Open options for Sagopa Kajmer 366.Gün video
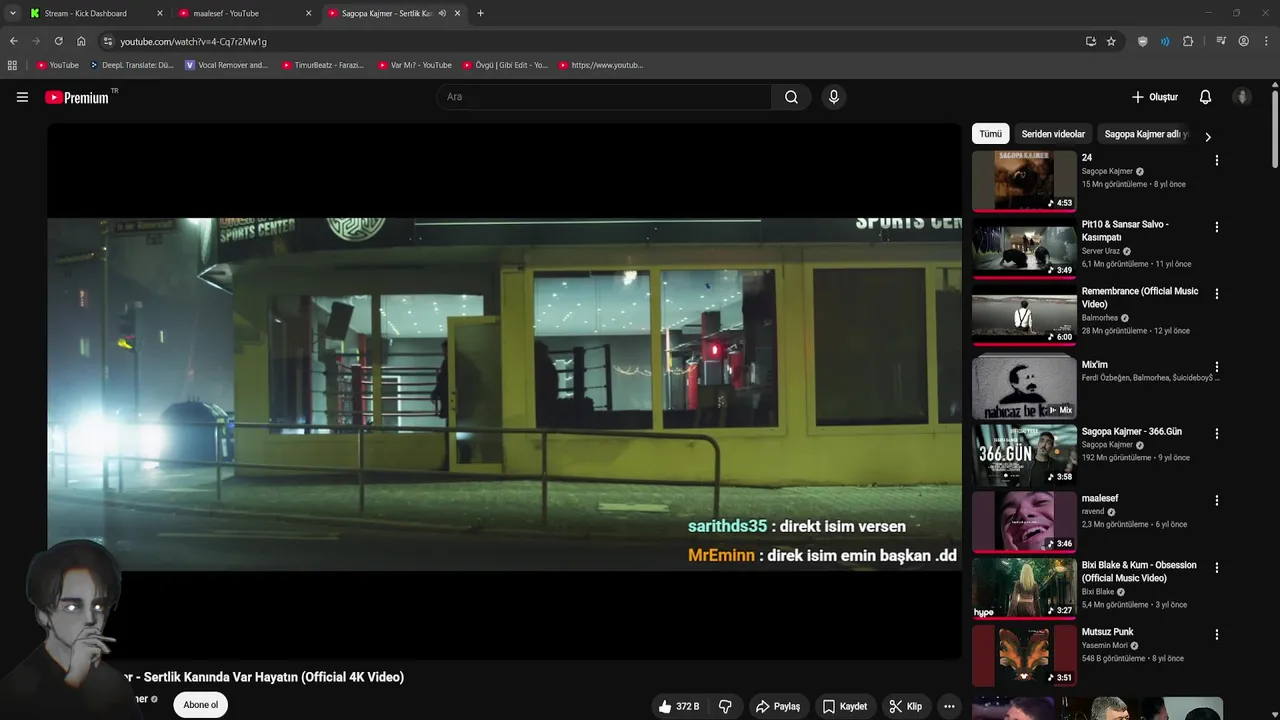Viewport: 1280px width, 720px height. point(1216,434)
